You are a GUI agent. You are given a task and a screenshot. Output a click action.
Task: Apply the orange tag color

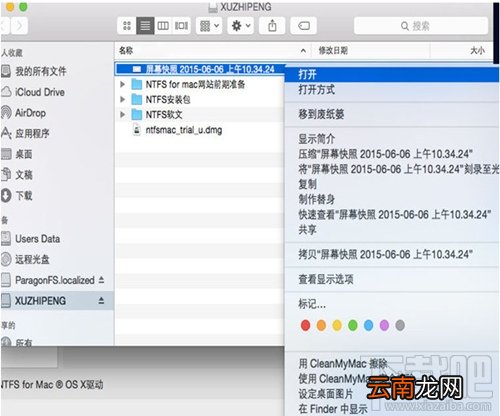(x=321, y=325)
